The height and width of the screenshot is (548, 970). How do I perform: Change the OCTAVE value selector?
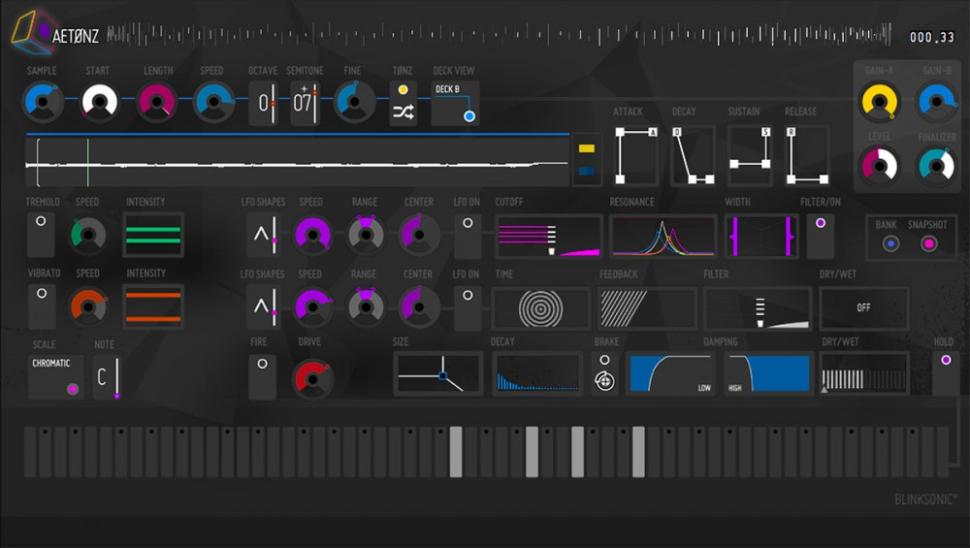[266, 103]
